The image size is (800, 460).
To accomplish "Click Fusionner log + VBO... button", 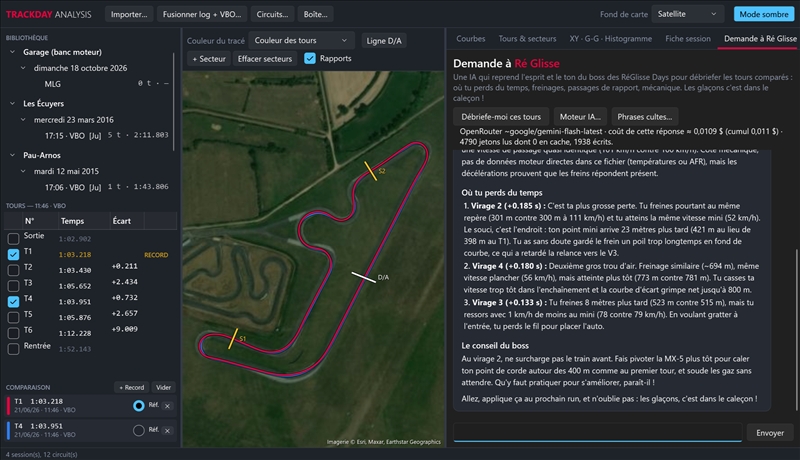I will coord(202,14).
